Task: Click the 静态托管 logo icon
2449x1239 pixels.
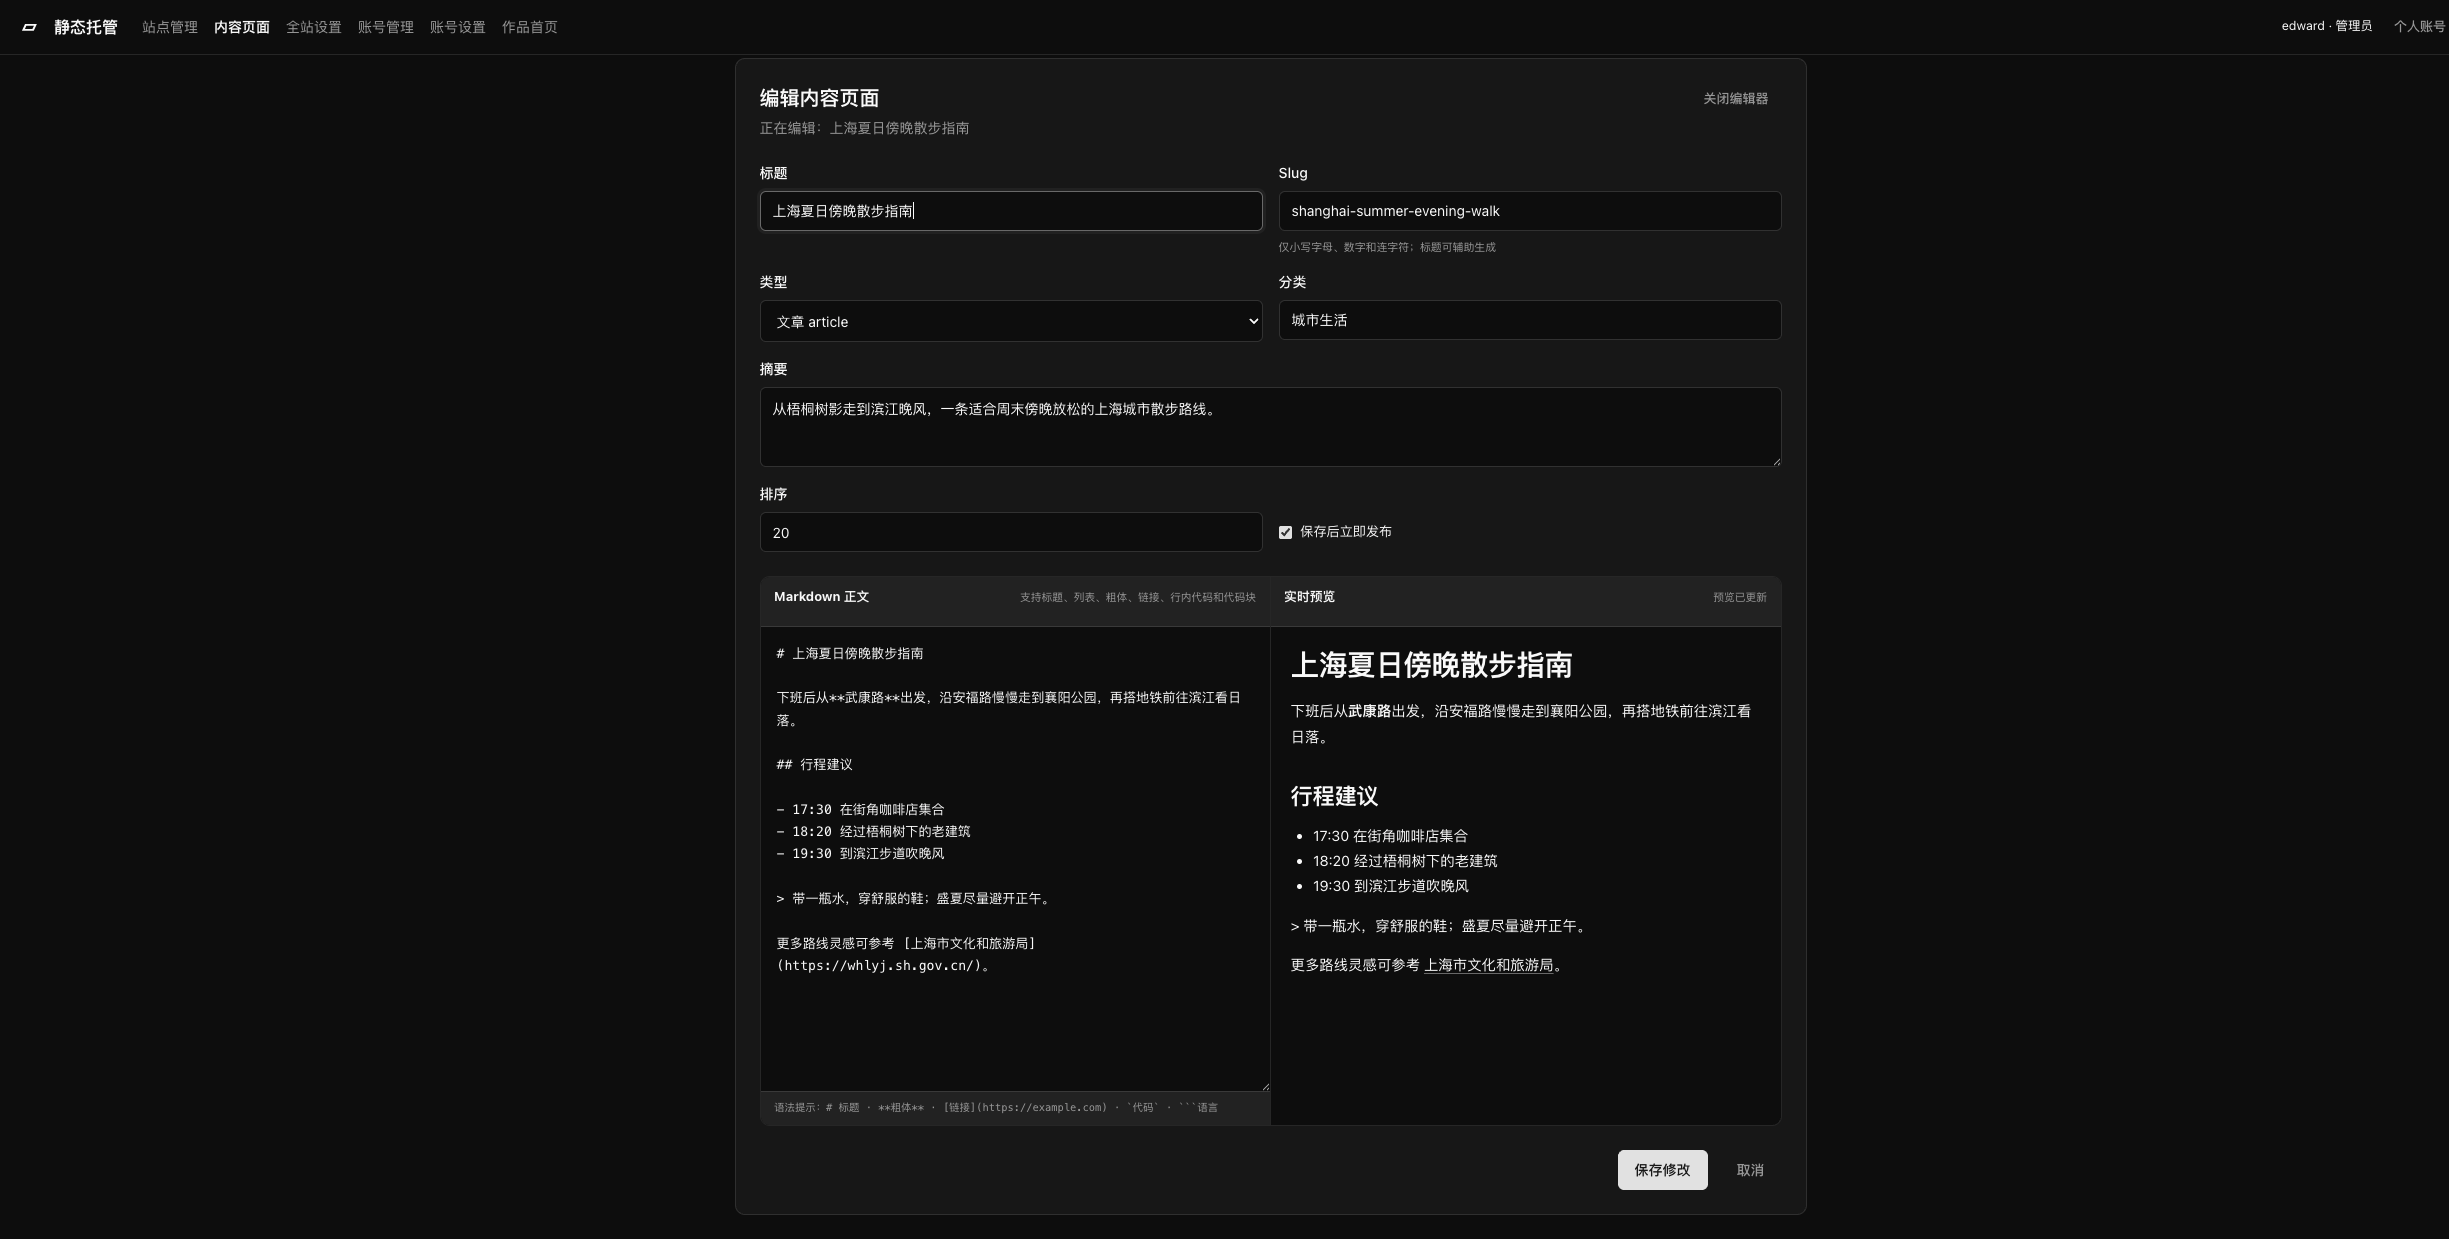Action: 29,27
